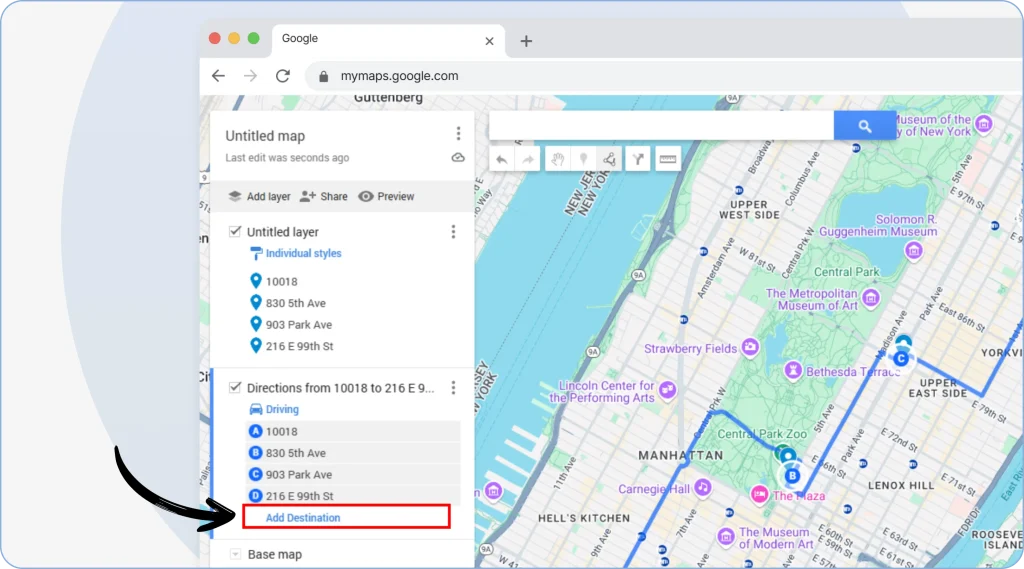
Task: Click the Untitled map title
Action: (x=265, y=136)
